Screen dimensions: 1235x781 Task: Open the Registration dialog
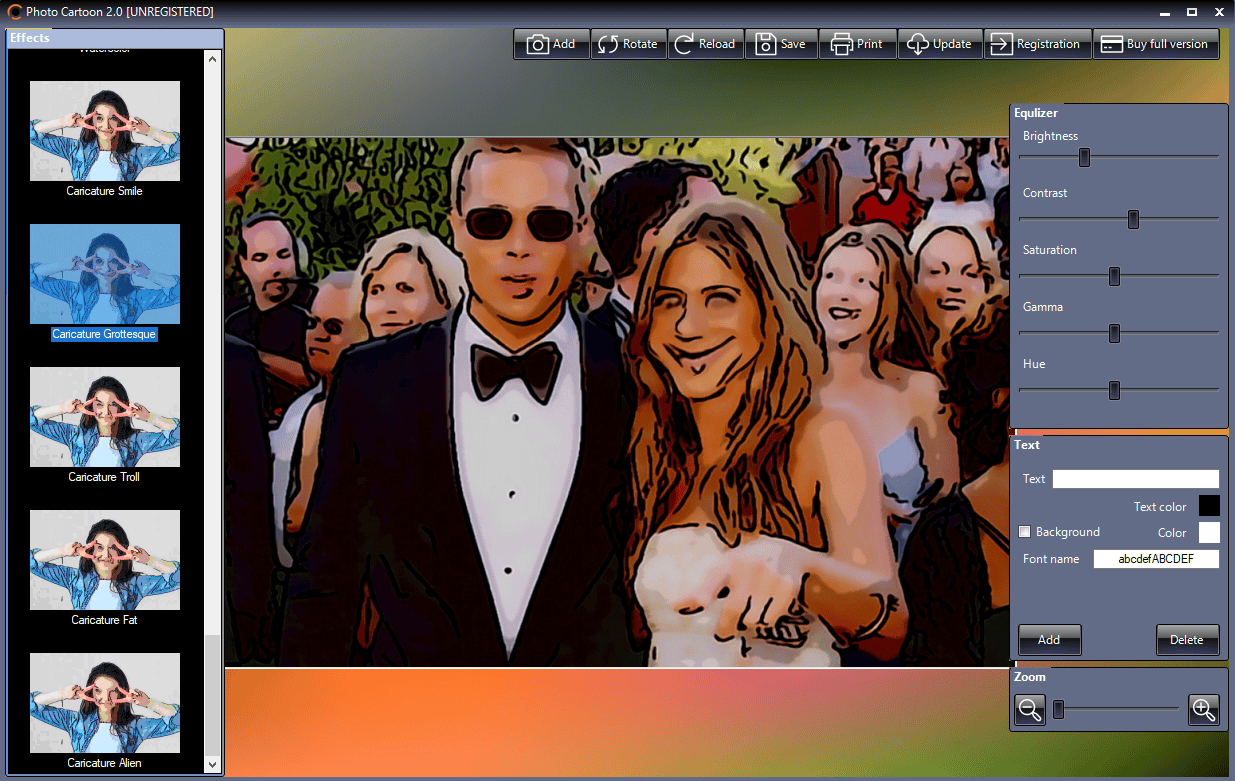1037,44
